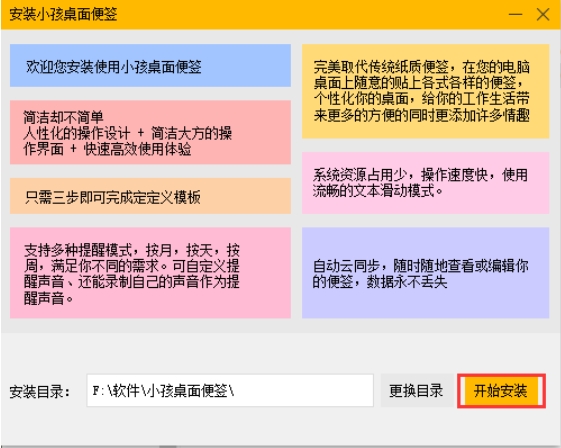Click the yellow 完美取代传统纸质便签 note card

tap(425, 91)
